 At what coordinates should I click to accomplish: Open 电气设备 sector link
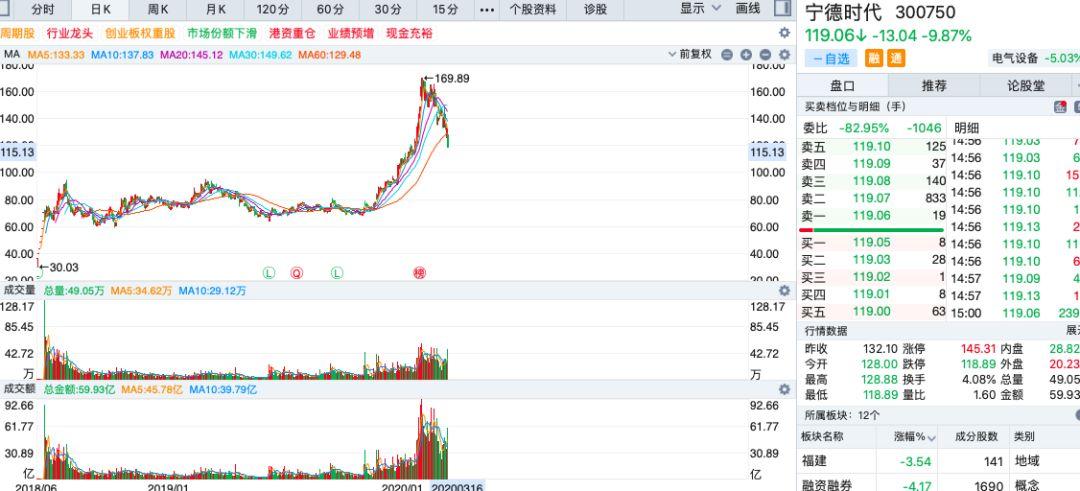click(1015, 59)
